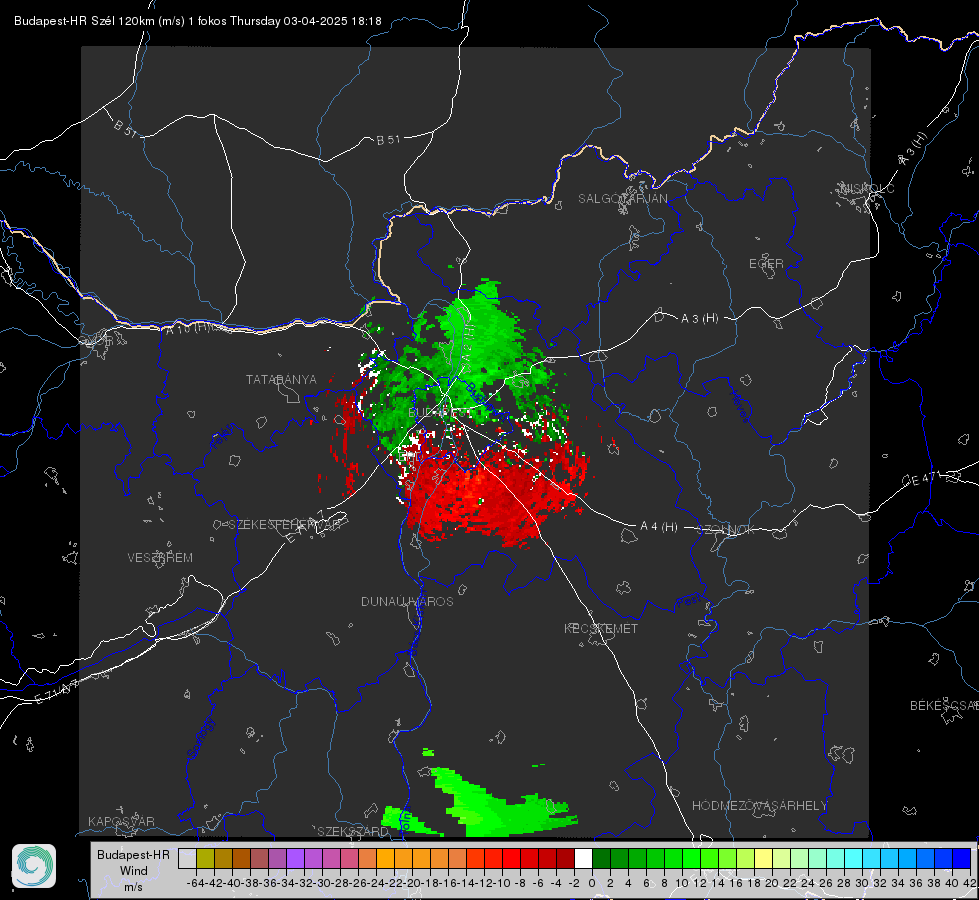This screenshot has height=900, width=979.
Task: Click the "A 3 (H)" road label near Eger
Action: [x=699, y=319]
